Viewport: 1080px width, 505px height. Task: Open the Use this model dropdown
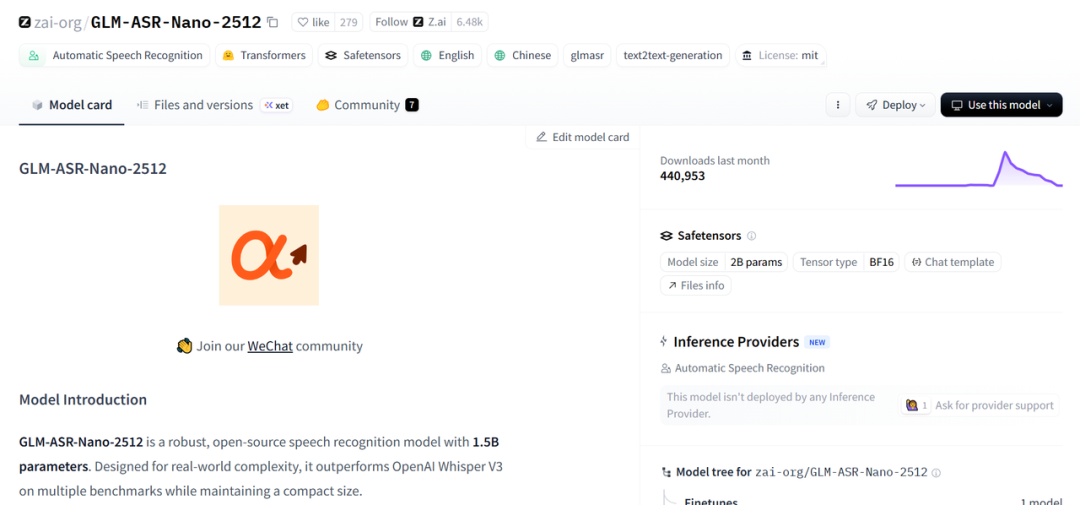[x=1001, y=105]
